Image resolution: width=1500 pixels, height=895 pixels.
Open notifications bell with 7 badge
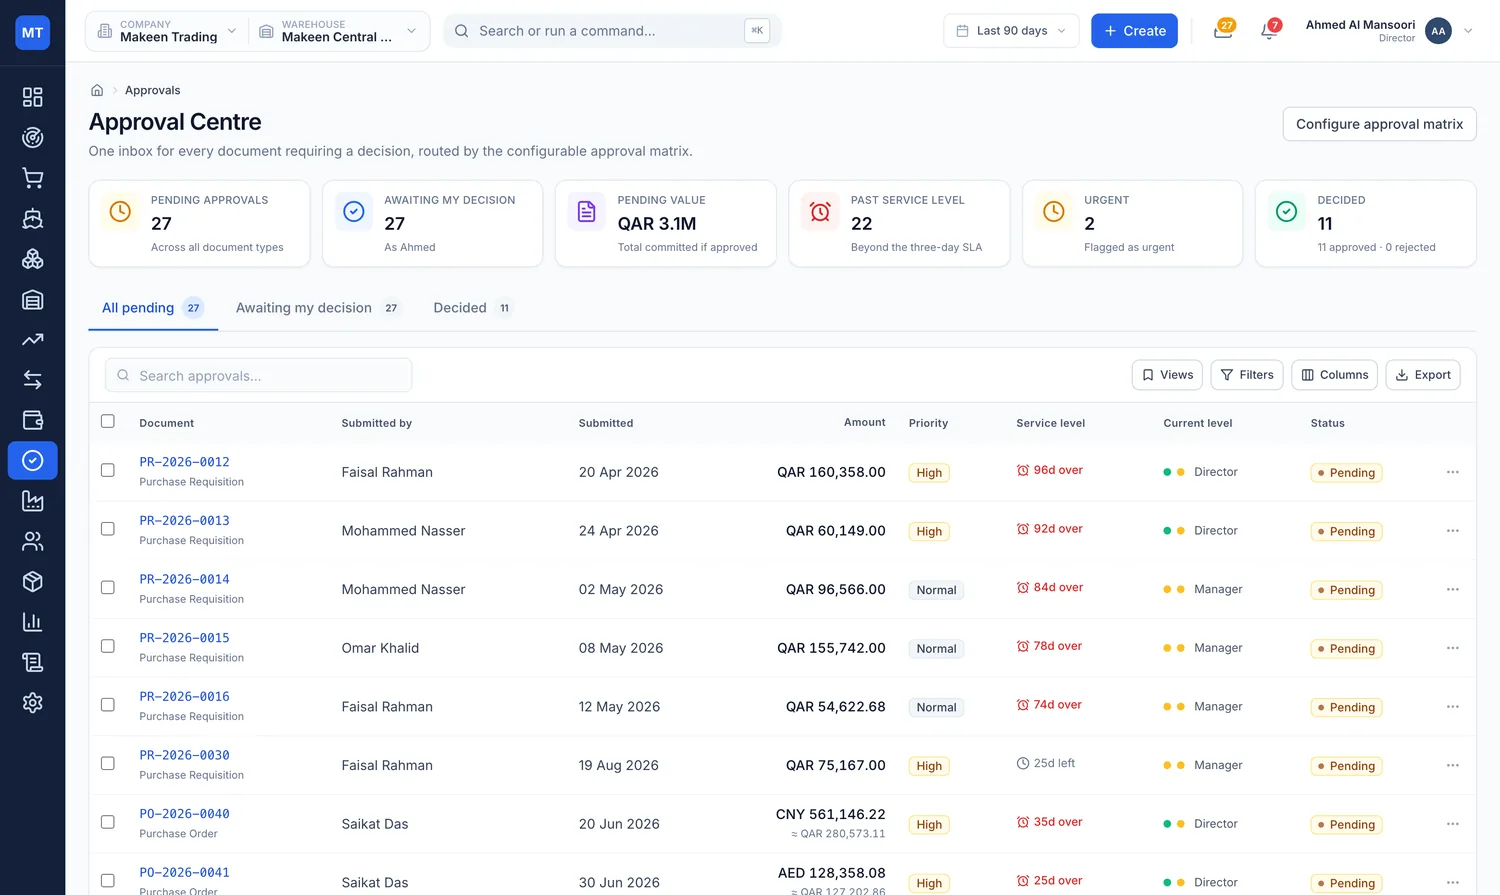pyautogui.click(x=1269, y=31)
